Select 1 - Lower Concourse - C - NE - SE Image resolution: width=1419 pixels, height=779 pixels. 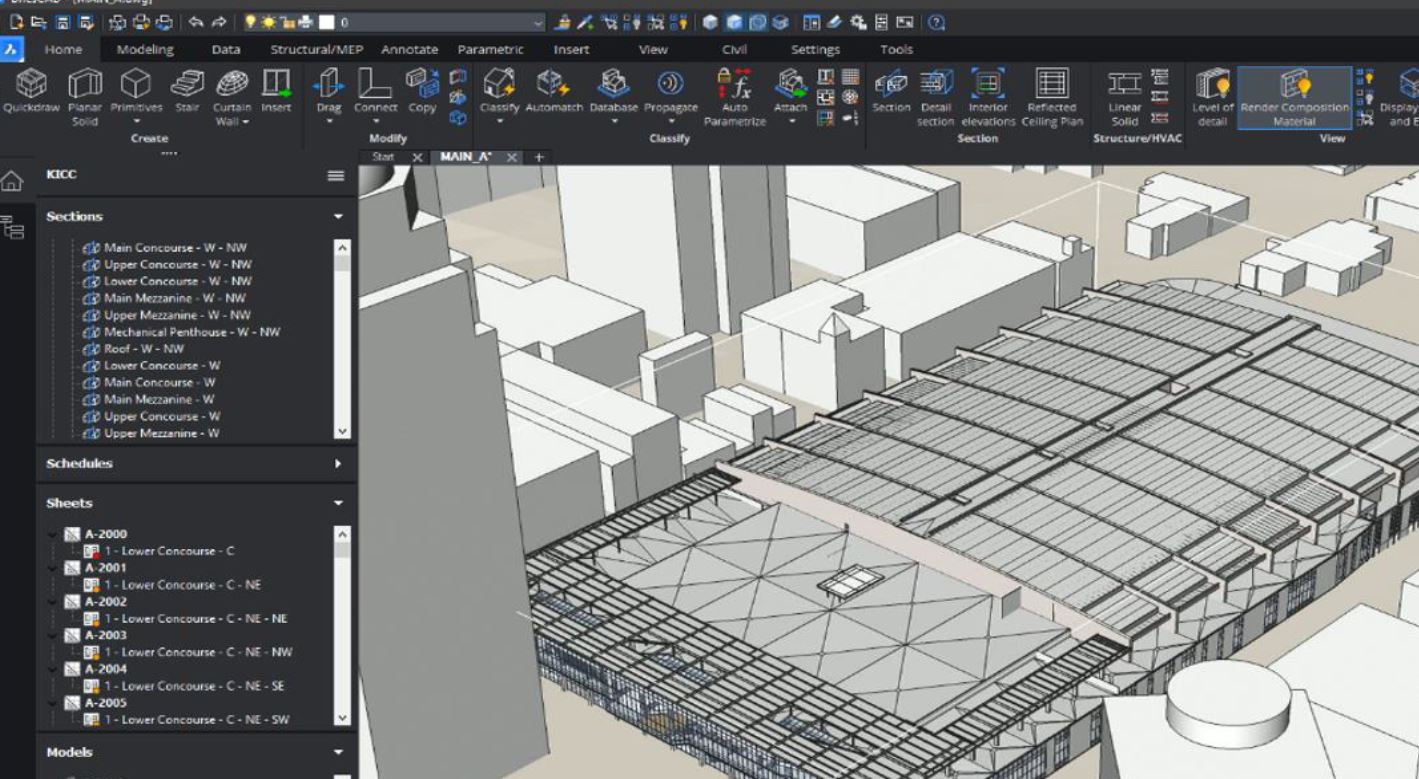(x=195, y=686)
